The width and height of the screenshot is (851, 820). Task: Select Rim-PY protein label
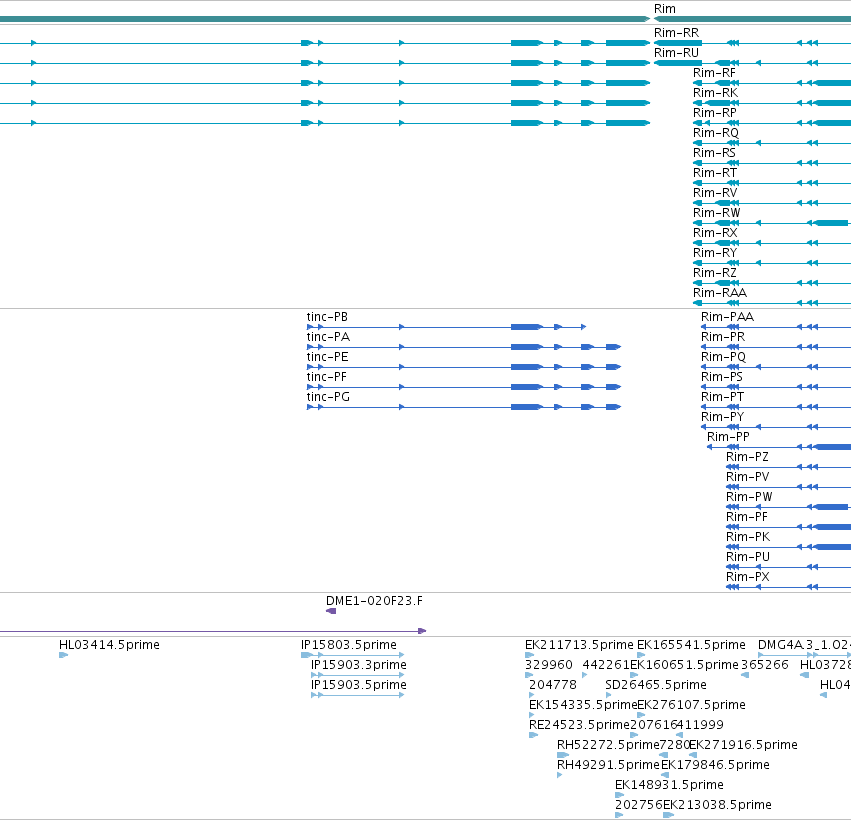tap(722, 417)
